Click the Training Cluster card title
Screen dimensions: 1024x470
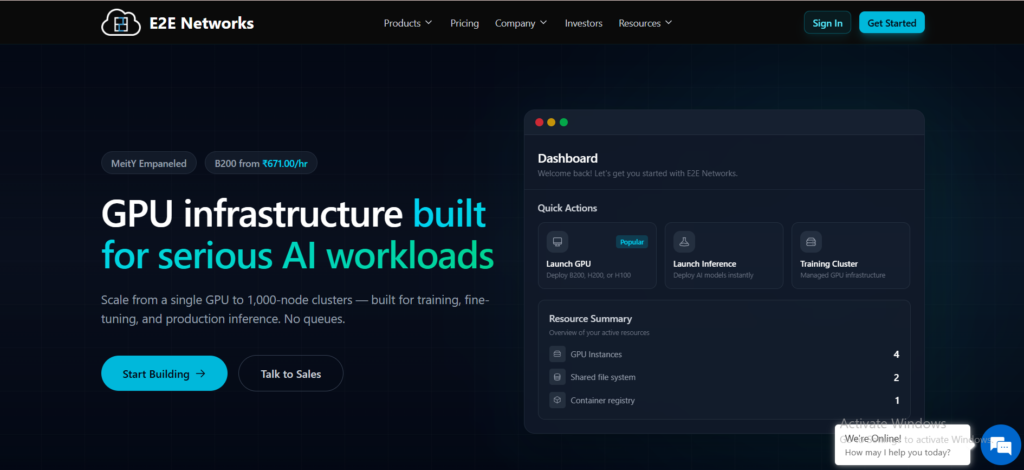829,264
